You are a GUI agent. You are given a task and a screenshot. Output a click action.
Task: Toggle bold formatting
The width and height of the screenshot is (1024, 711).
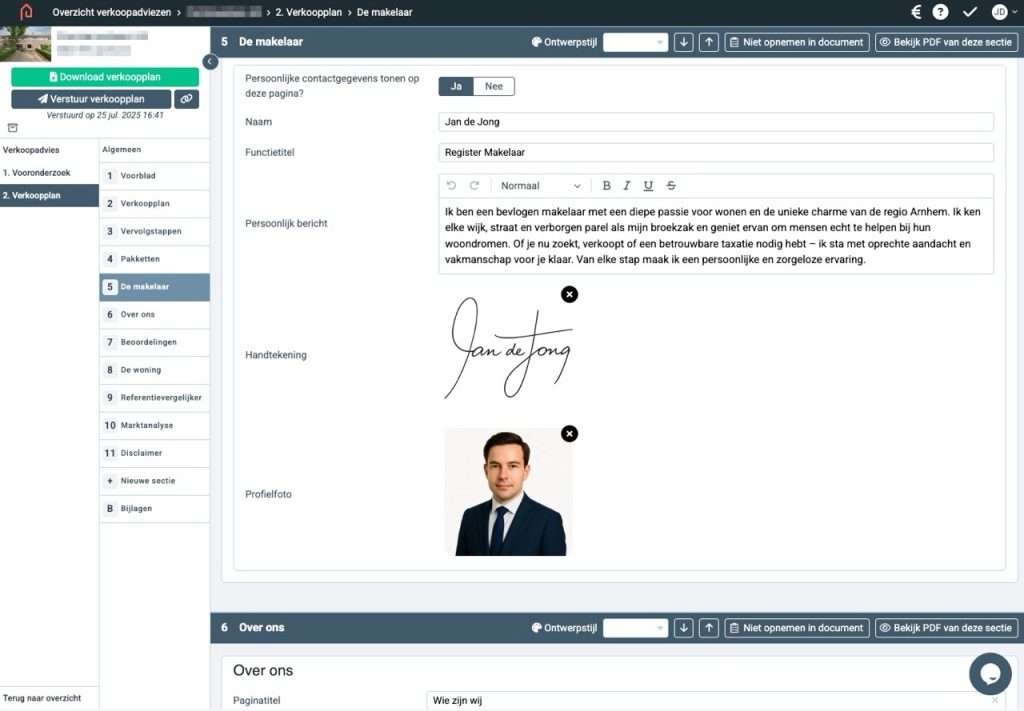[x=607, y=185]
